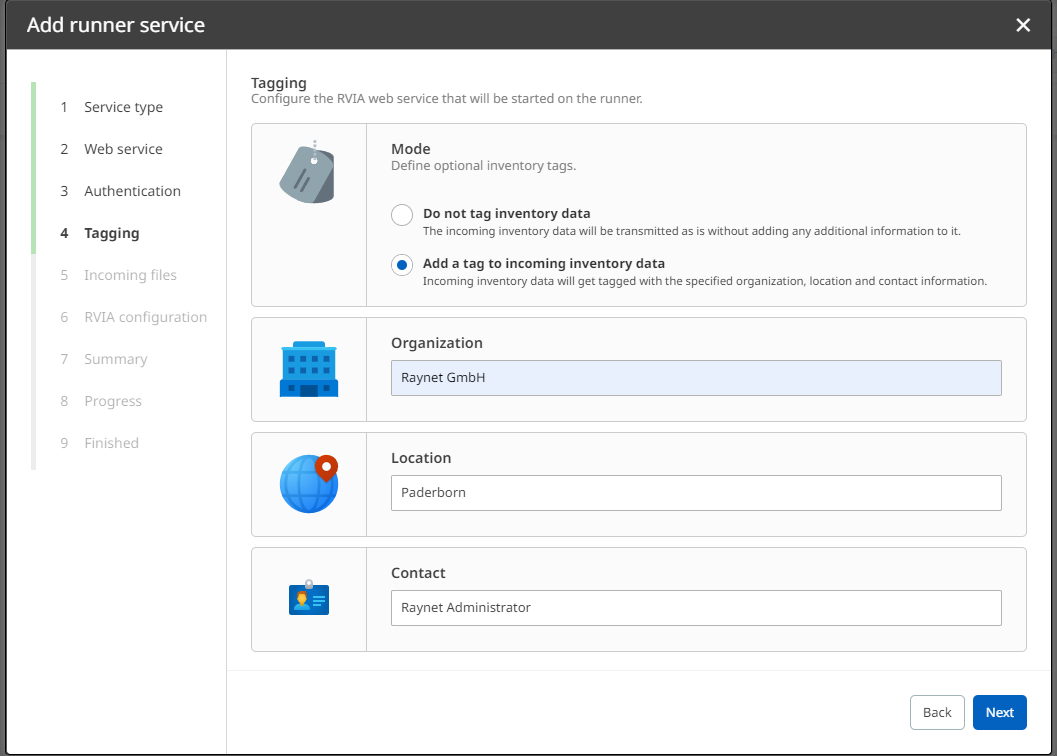Click the 'Tagging' page heading

(x=278, y=83)
